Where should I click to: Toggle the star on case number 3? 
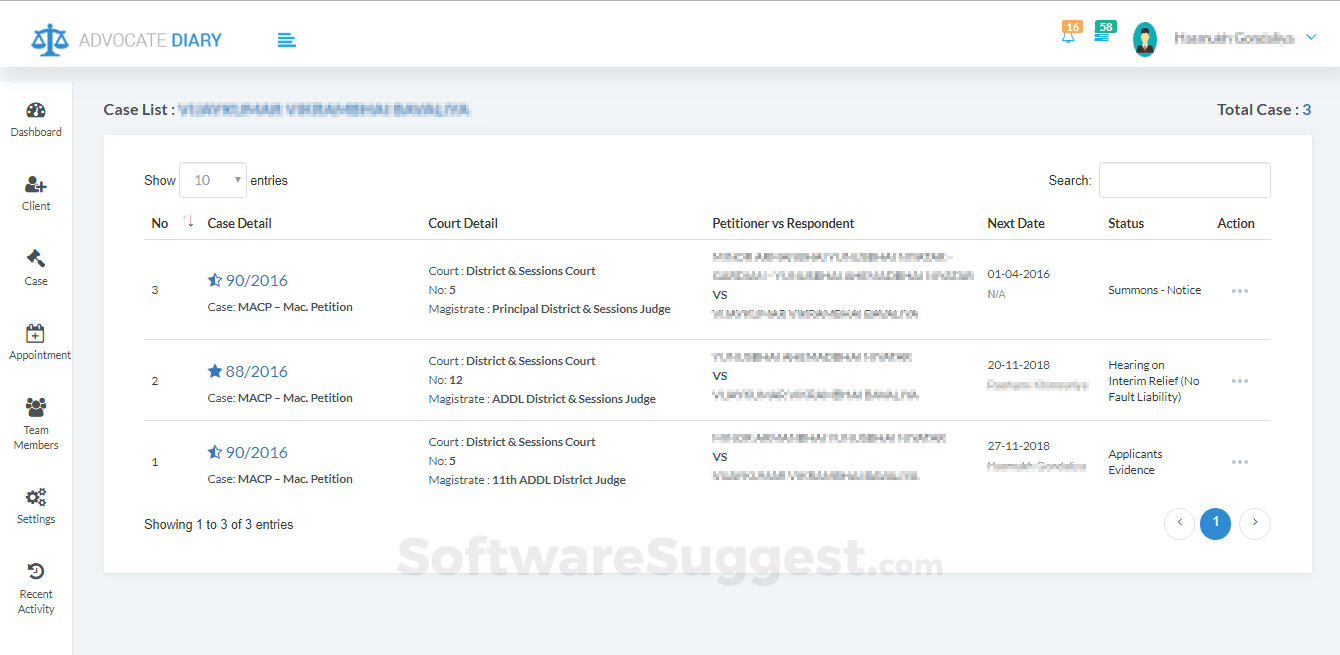click(215, 280)
